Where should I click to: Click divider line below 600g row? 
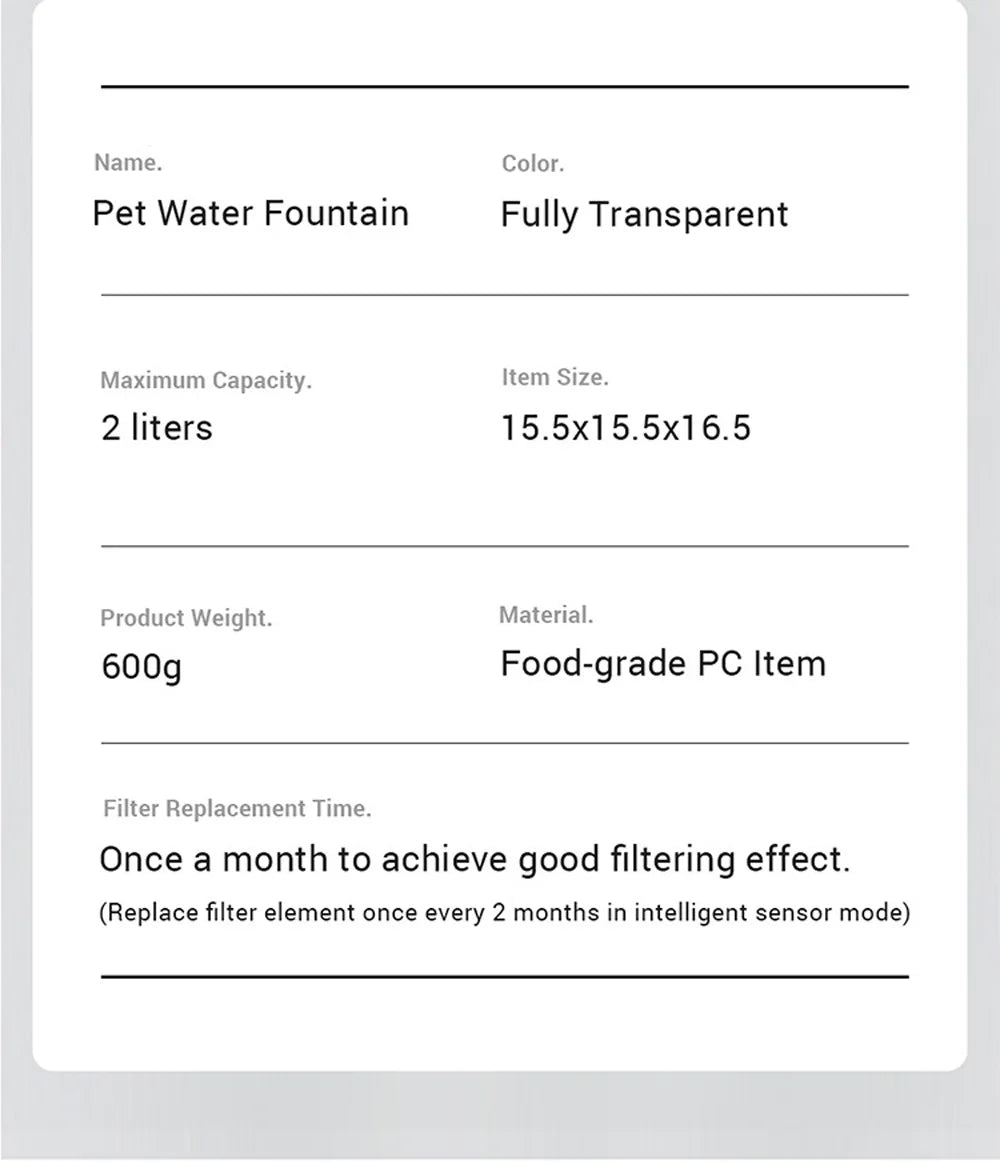(x=504, y=743)
